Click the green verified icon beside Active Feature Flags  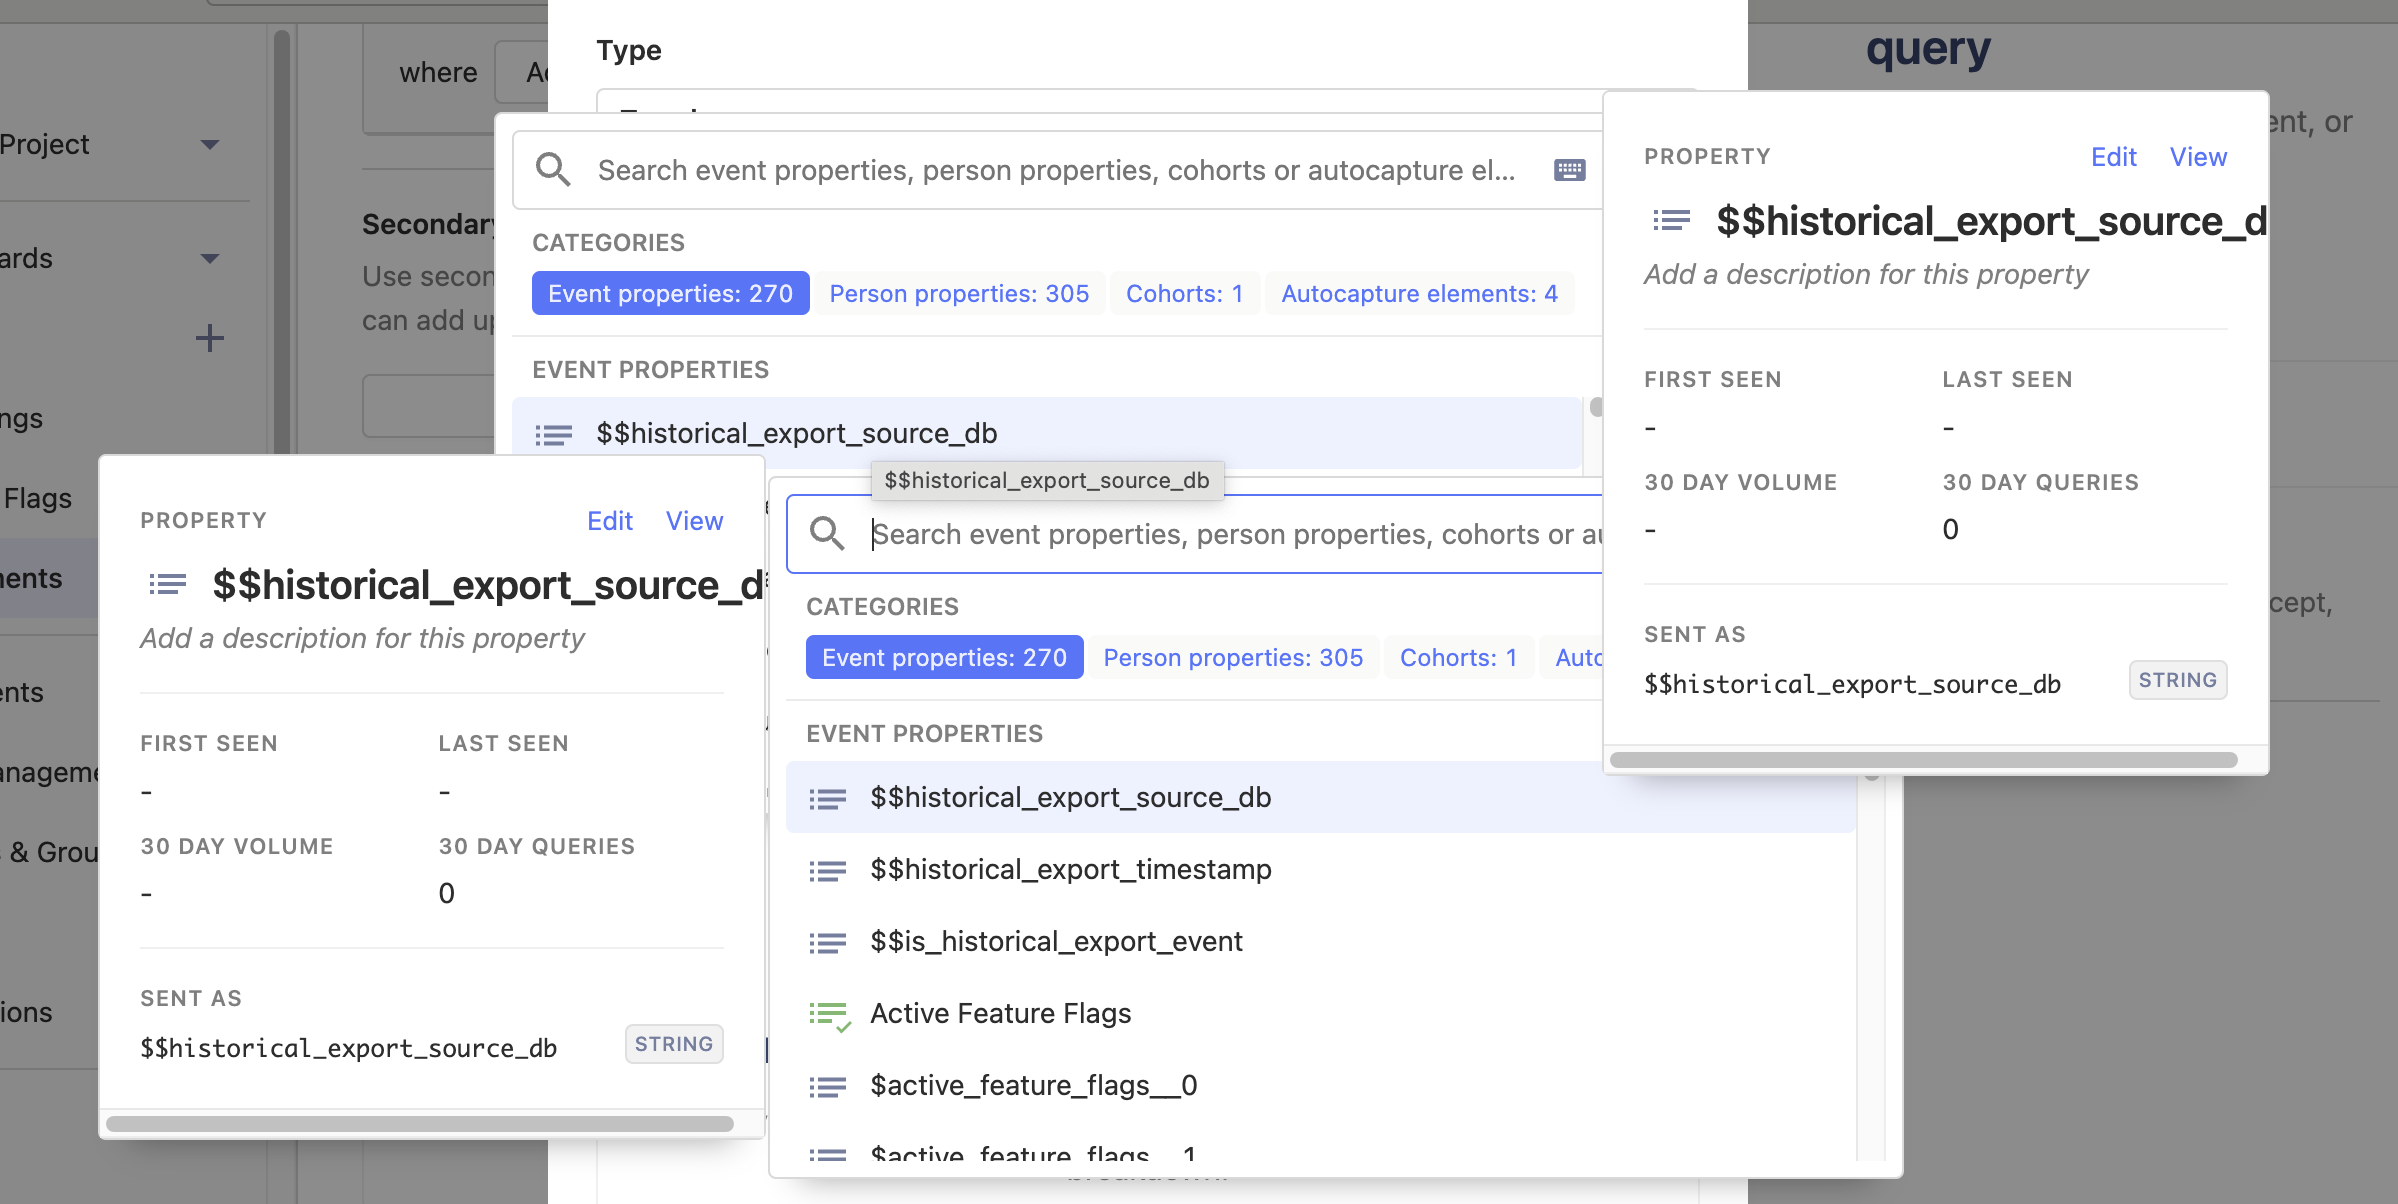coord(829,1014)
